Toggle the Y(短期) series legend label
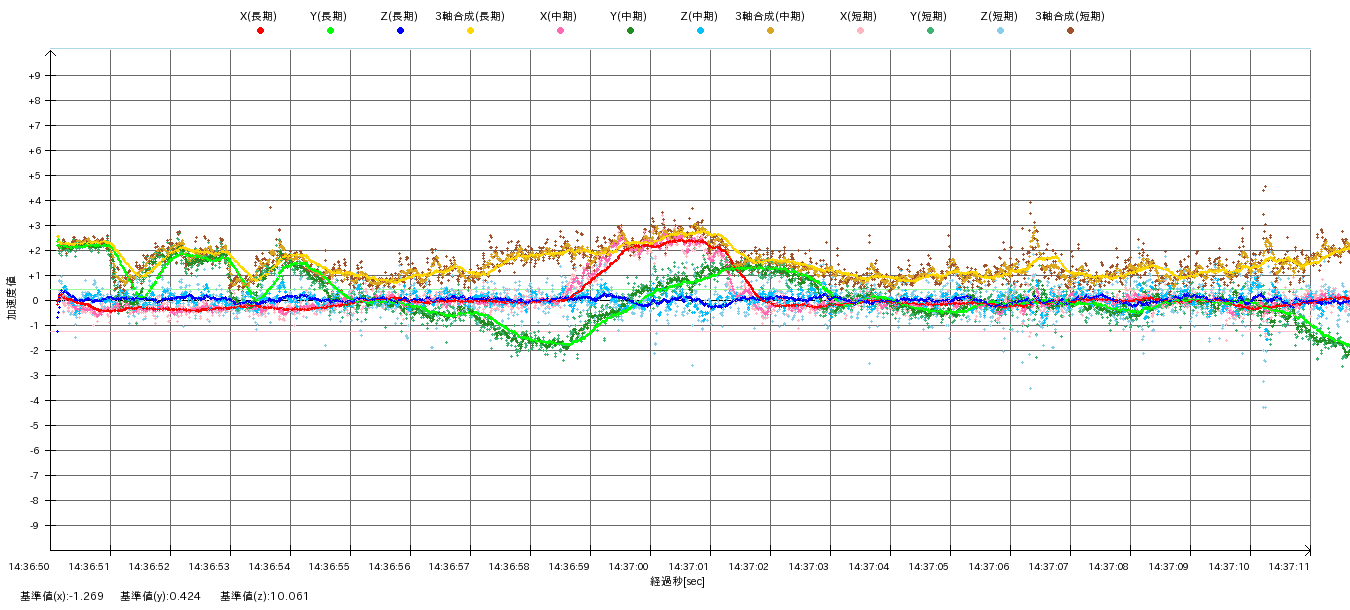The height and width of the screenshot is (610, 1350). [929, 16]
